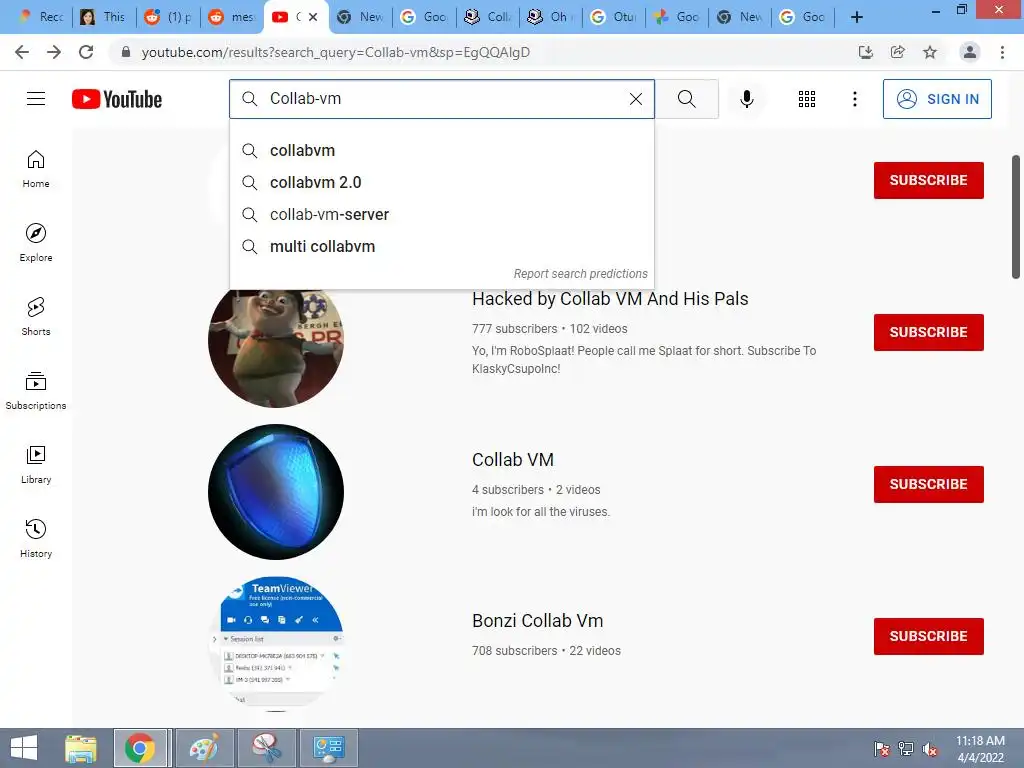
Task: Bookmark this page with the star icon
Action: [x=930, y=52]
